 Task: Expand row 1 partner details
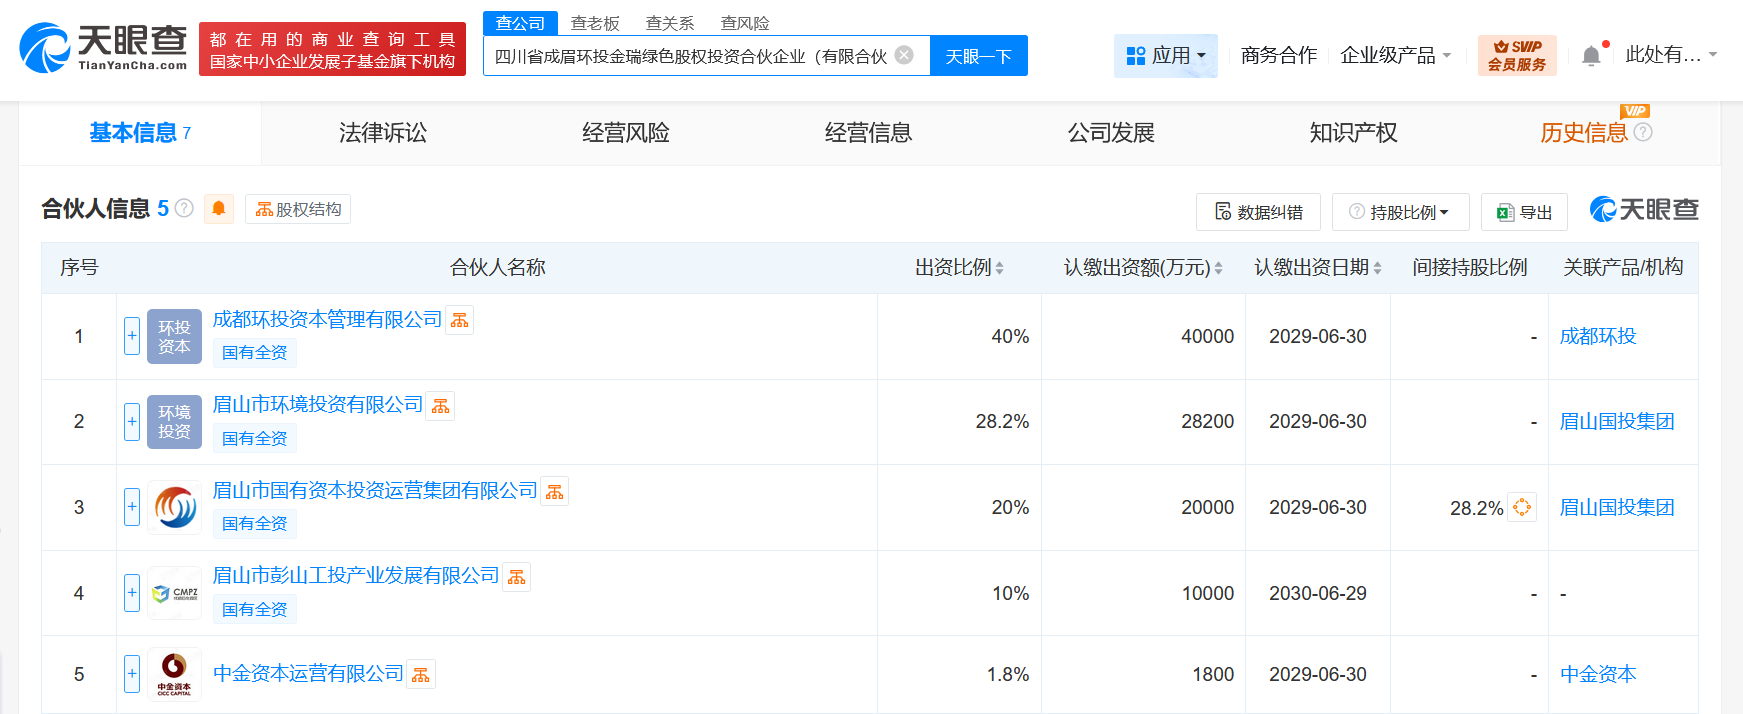tap(132, 336)
